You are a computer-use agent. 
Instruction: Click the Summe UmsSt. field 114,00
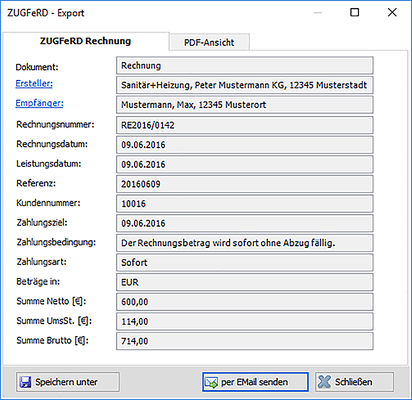tap(245, 322)
